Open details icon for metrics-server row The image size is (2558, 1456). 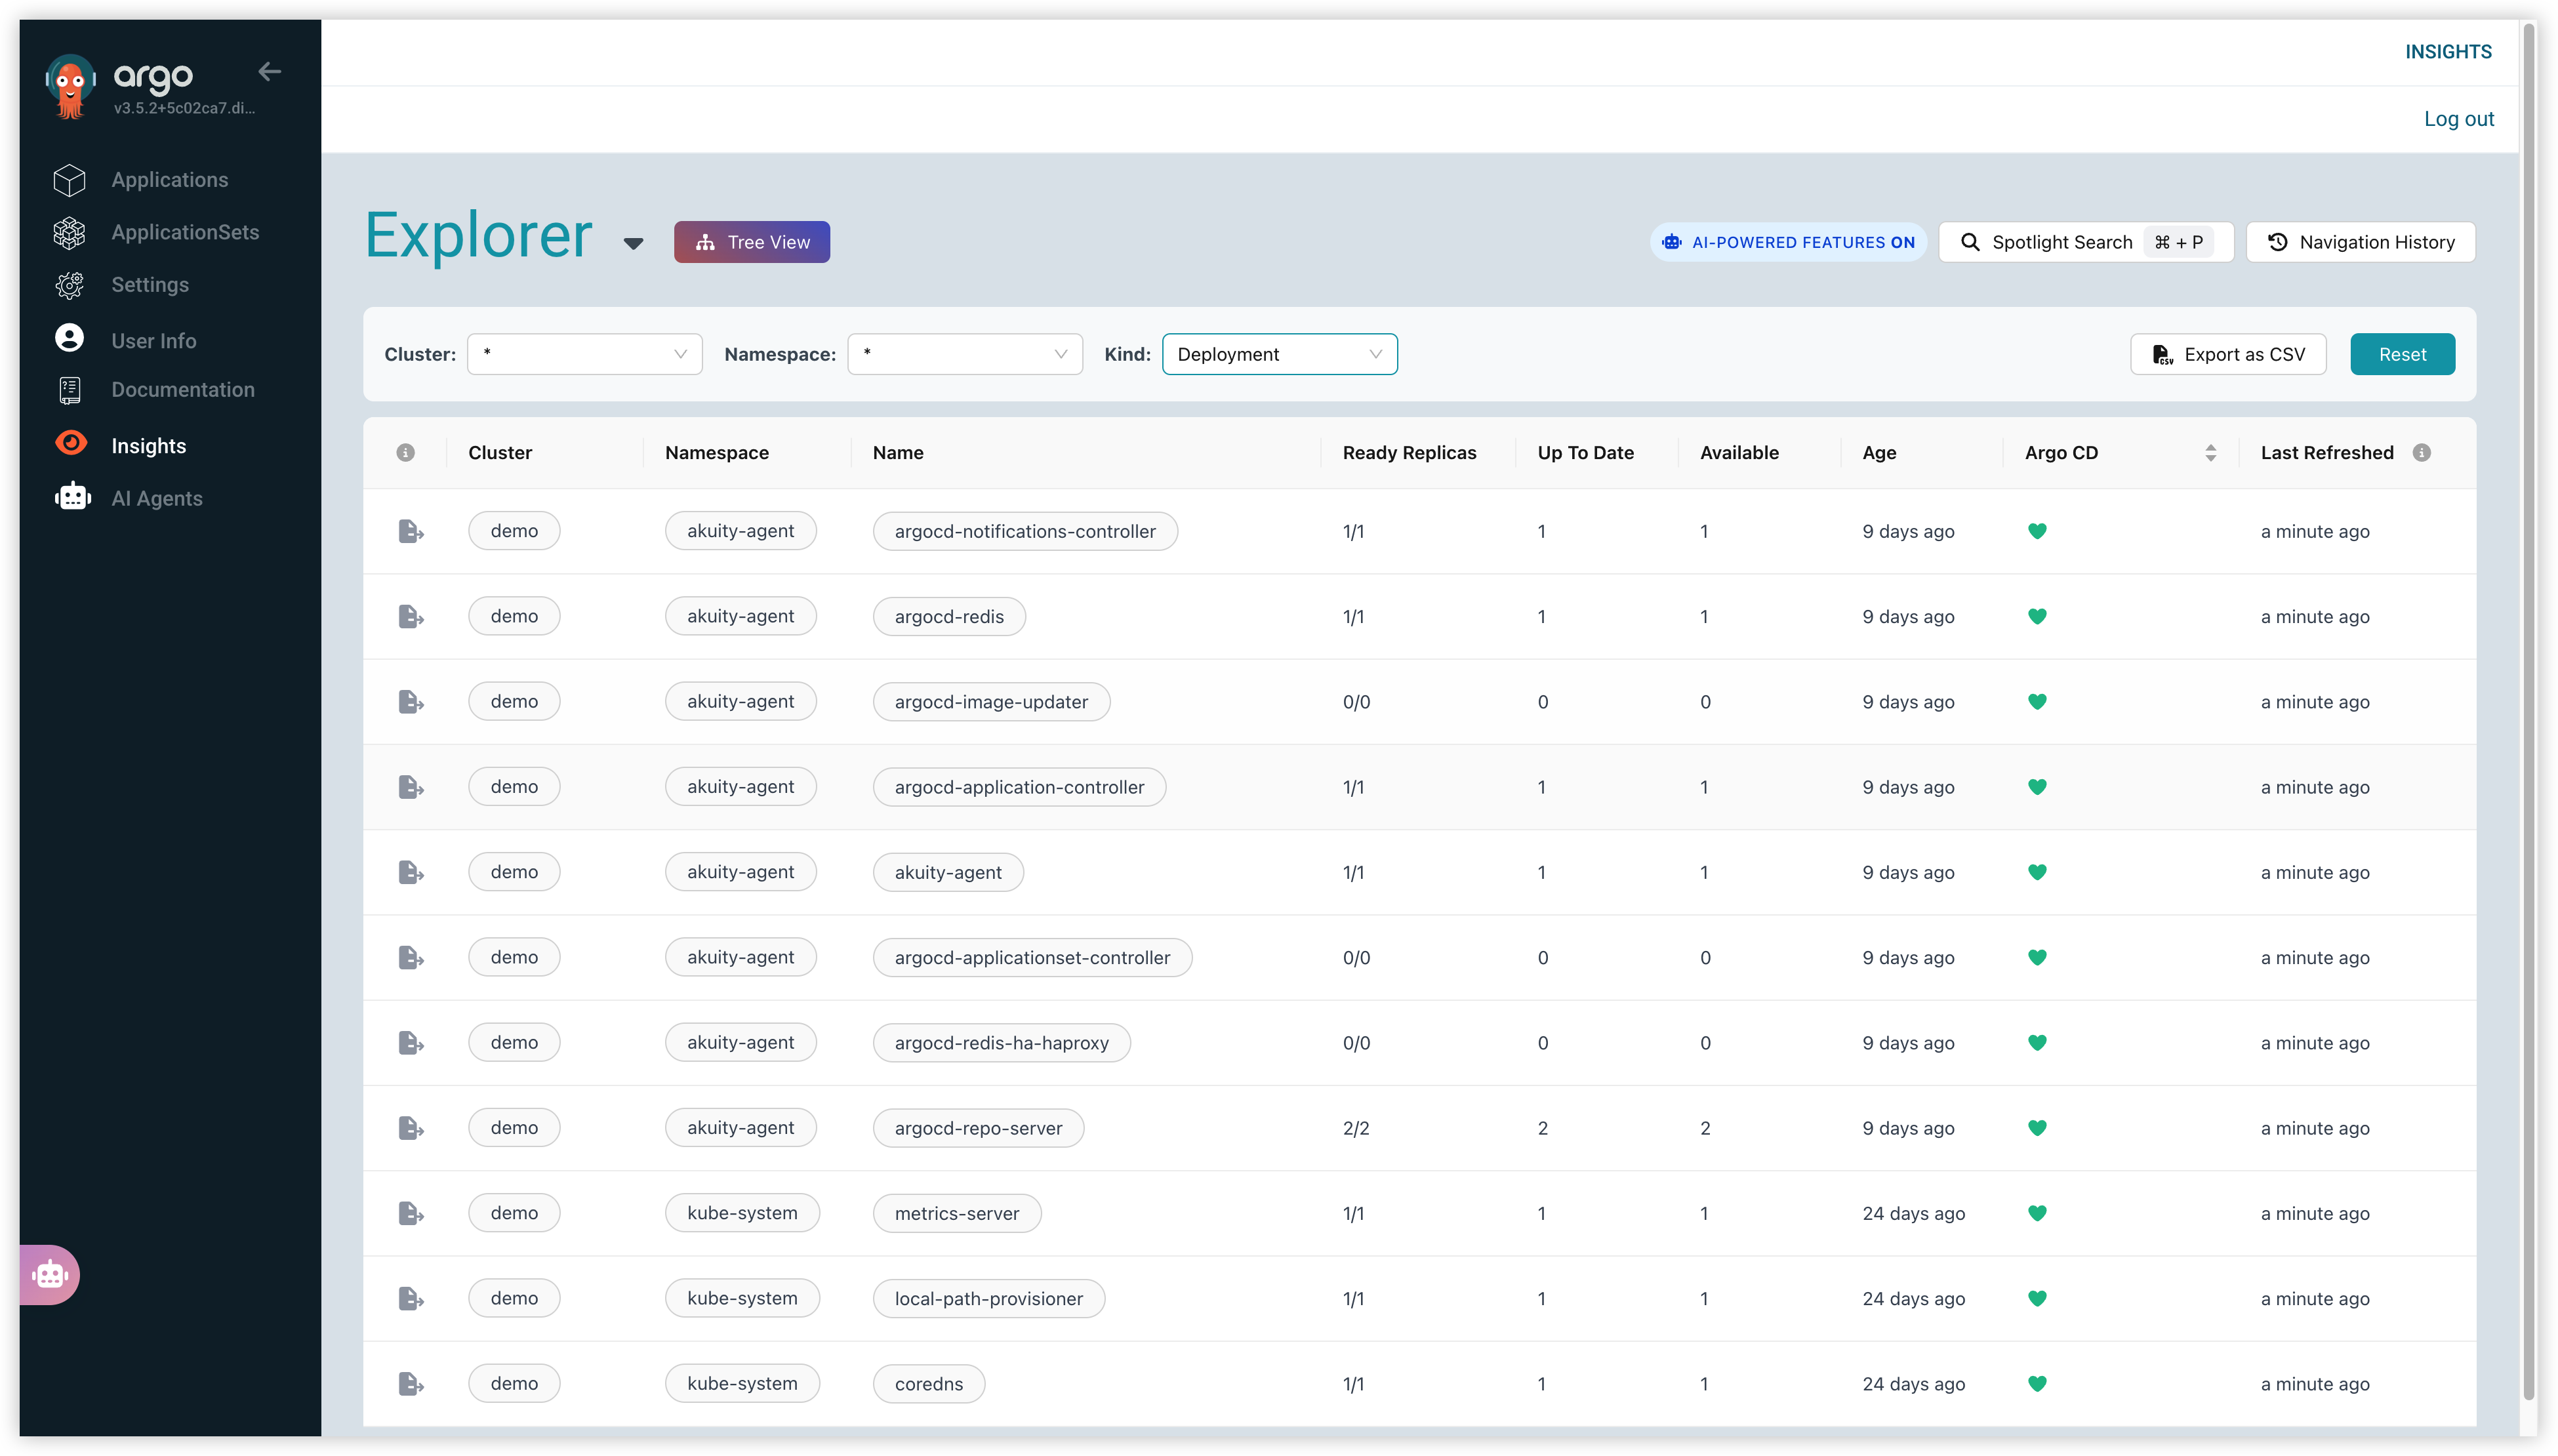tap(411, 1213)
